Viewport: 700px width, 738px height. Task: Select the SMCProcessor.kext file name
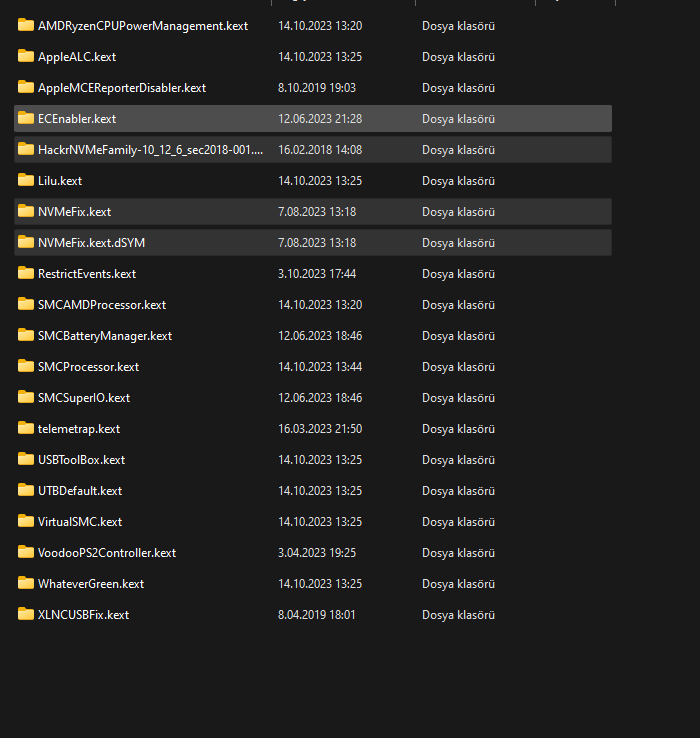point(89,367)
